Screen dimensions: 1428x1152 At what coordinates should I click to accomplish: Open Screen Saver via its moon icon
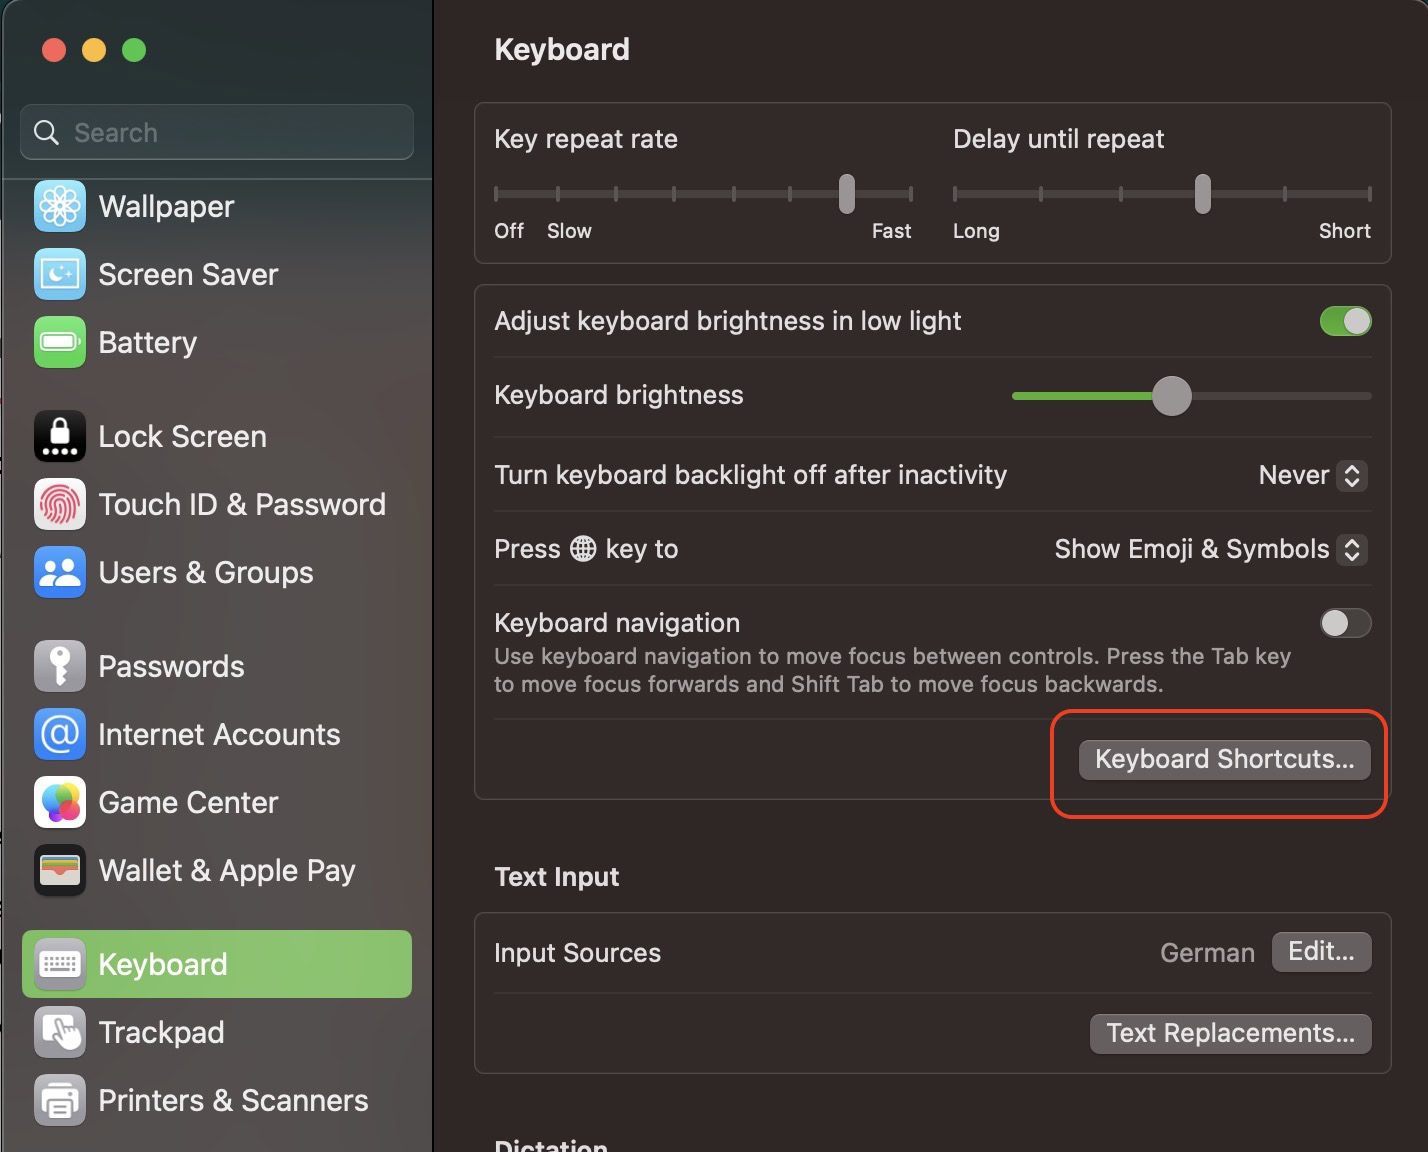click(60, 274)
